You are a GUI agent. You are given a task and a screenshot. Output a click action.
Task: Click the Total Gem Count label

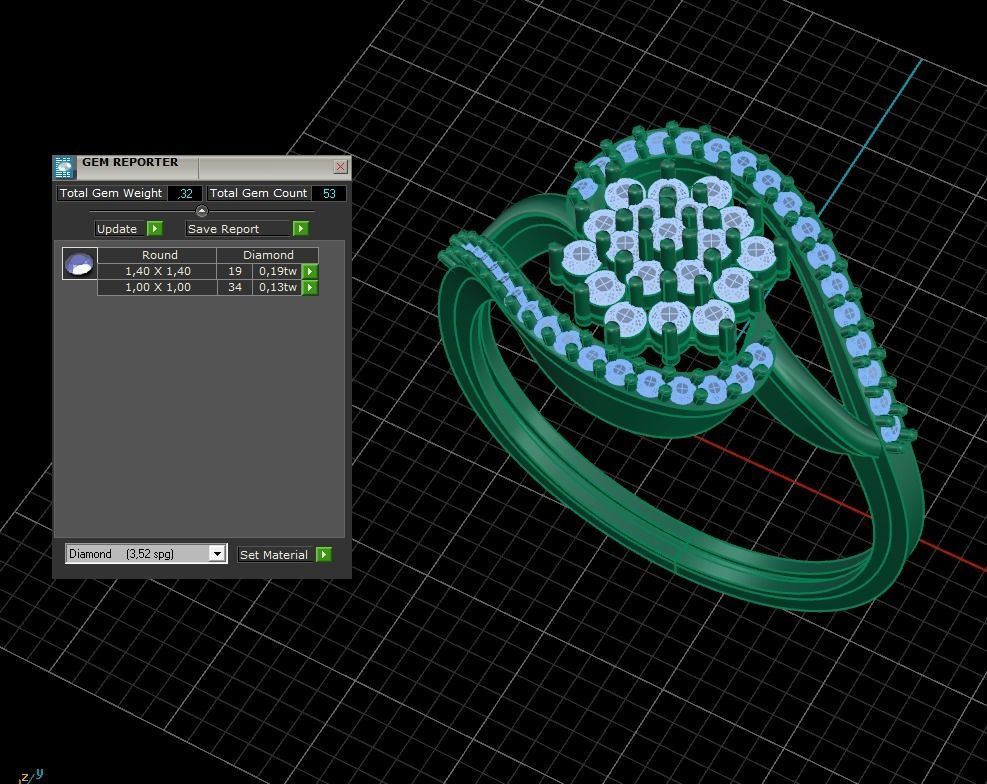click(x=258, y=193)
